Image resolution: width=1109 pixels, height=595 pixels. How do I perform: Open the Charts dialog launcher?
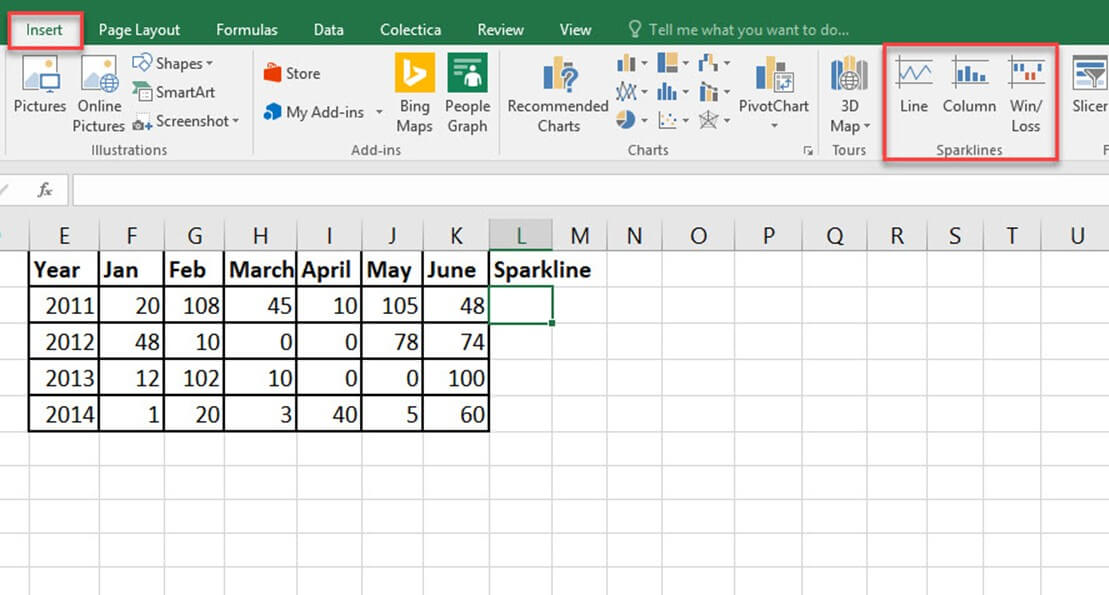(x=807, y=151)
